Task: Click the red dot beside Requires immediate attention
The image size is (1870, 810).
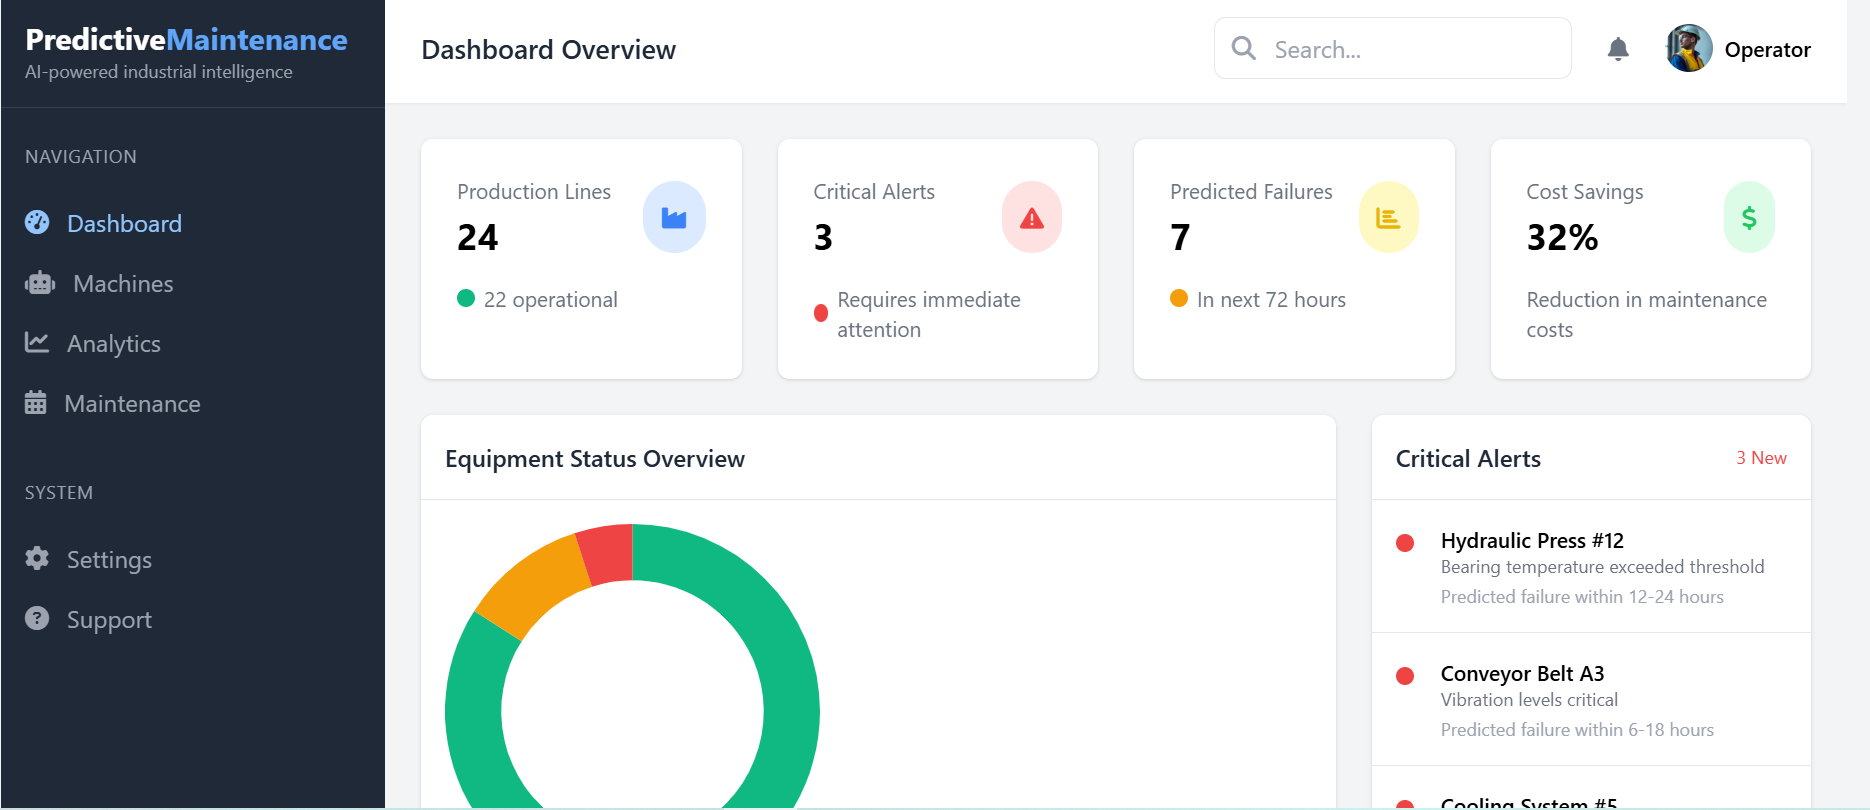Action: click(x=821, y=313)
